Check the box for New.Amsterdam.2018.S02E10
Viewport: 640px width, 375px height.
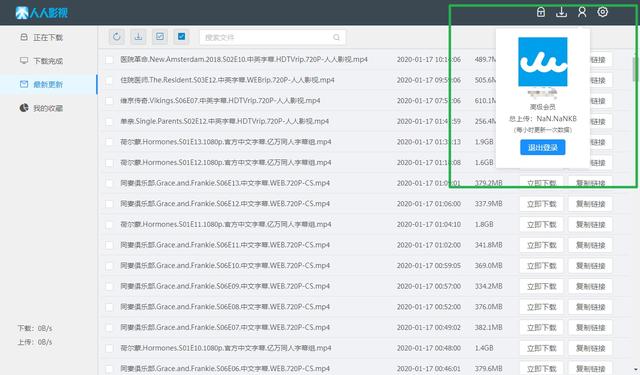[x=109, y=60]
